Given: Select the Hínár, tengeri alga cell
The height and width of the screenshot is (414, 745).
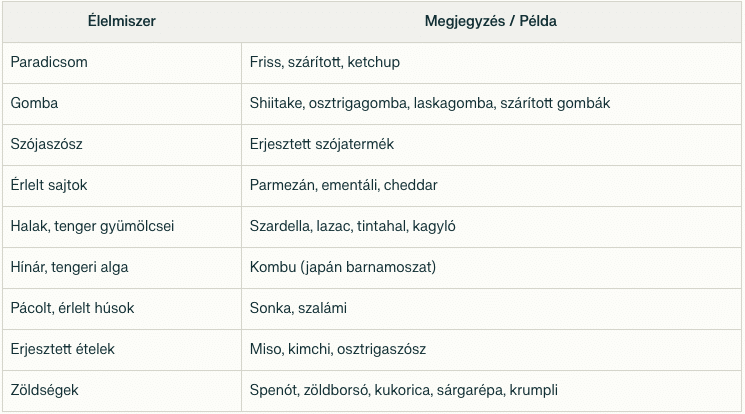Looking at the screenshot, I should 122,268.
